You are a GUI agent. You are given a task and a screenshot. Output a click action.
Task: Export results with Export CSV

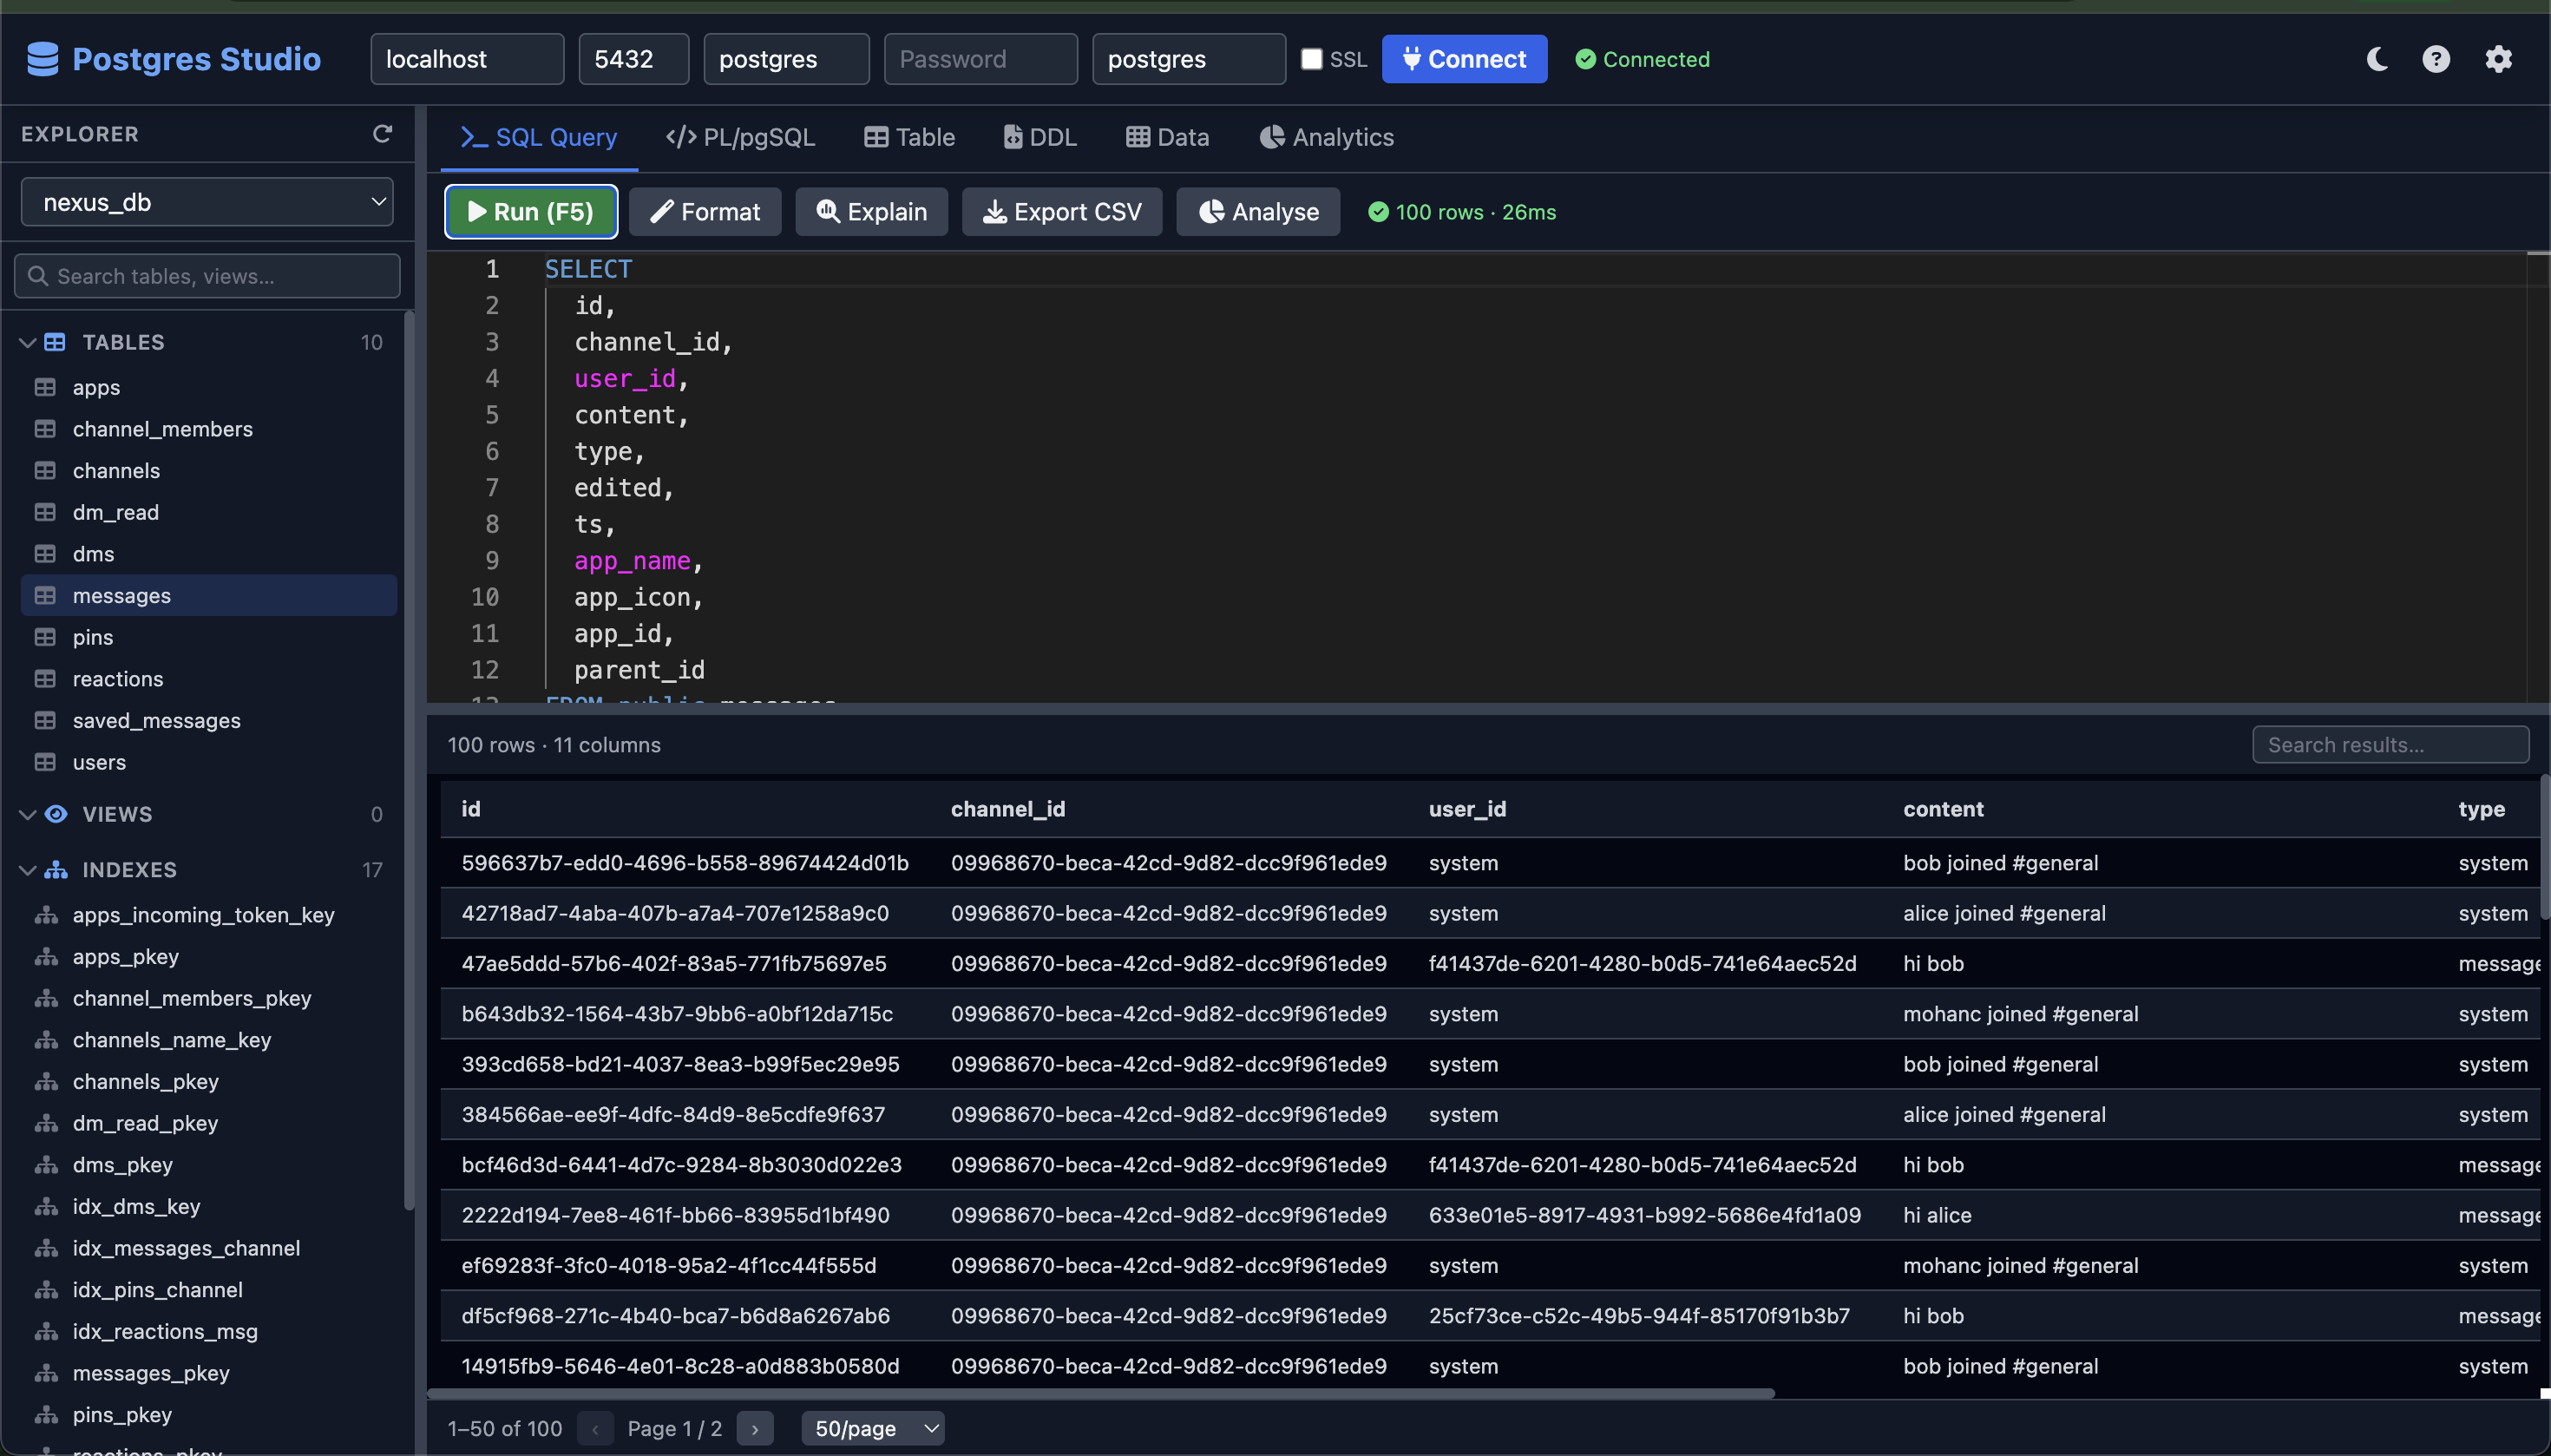pyautogui.click(x=1062, y=212)
